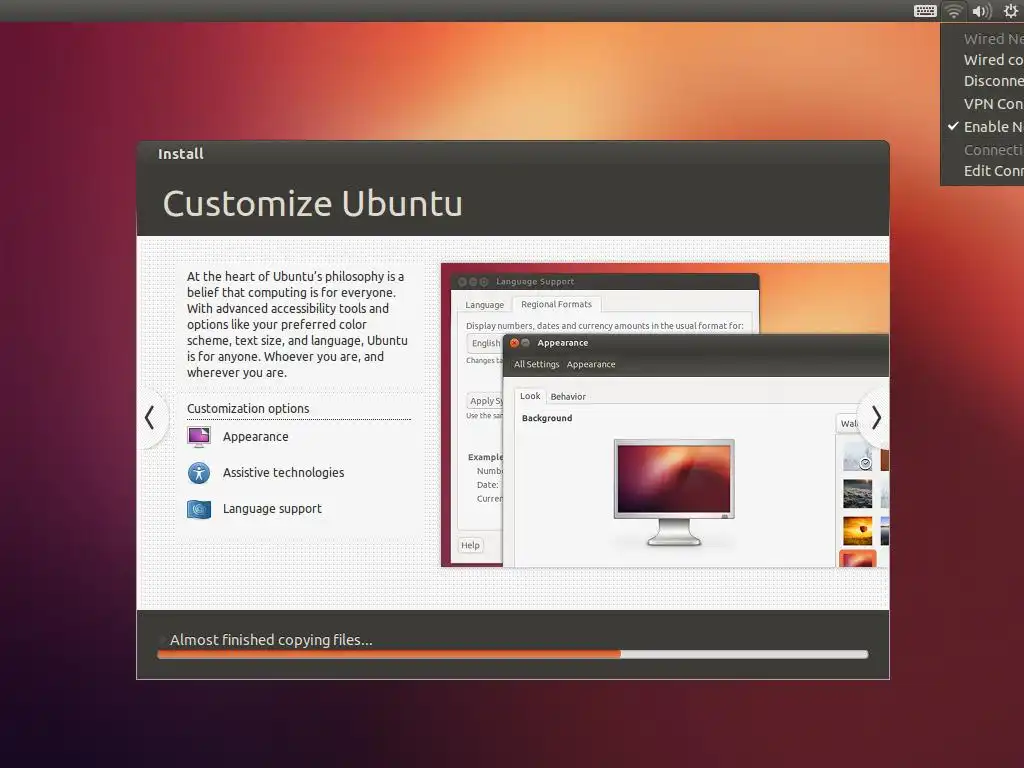Click the Wi-Fi network indicator icon
The width and height of the screenshot is (1024, 768).
click(x=954, y=11)
